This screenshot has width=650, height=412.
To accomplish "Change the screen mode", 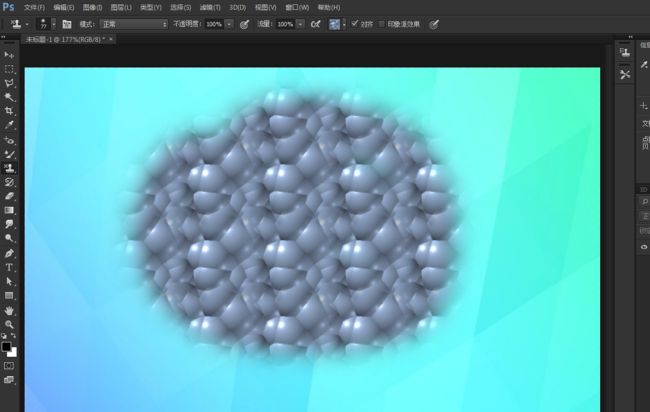I will 9,380.
